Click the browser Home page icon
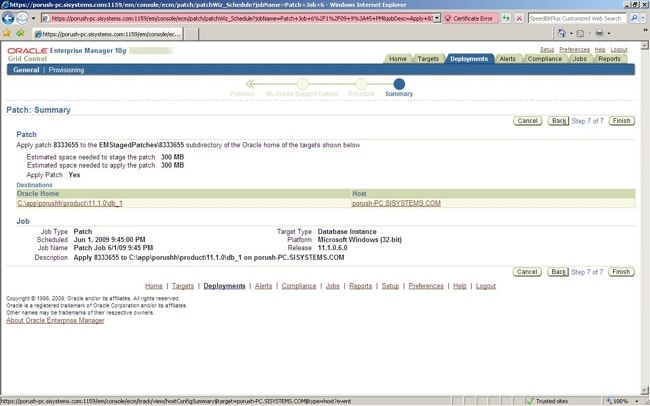Viewport: 650px width, 406px height. (x=562, y=33)
